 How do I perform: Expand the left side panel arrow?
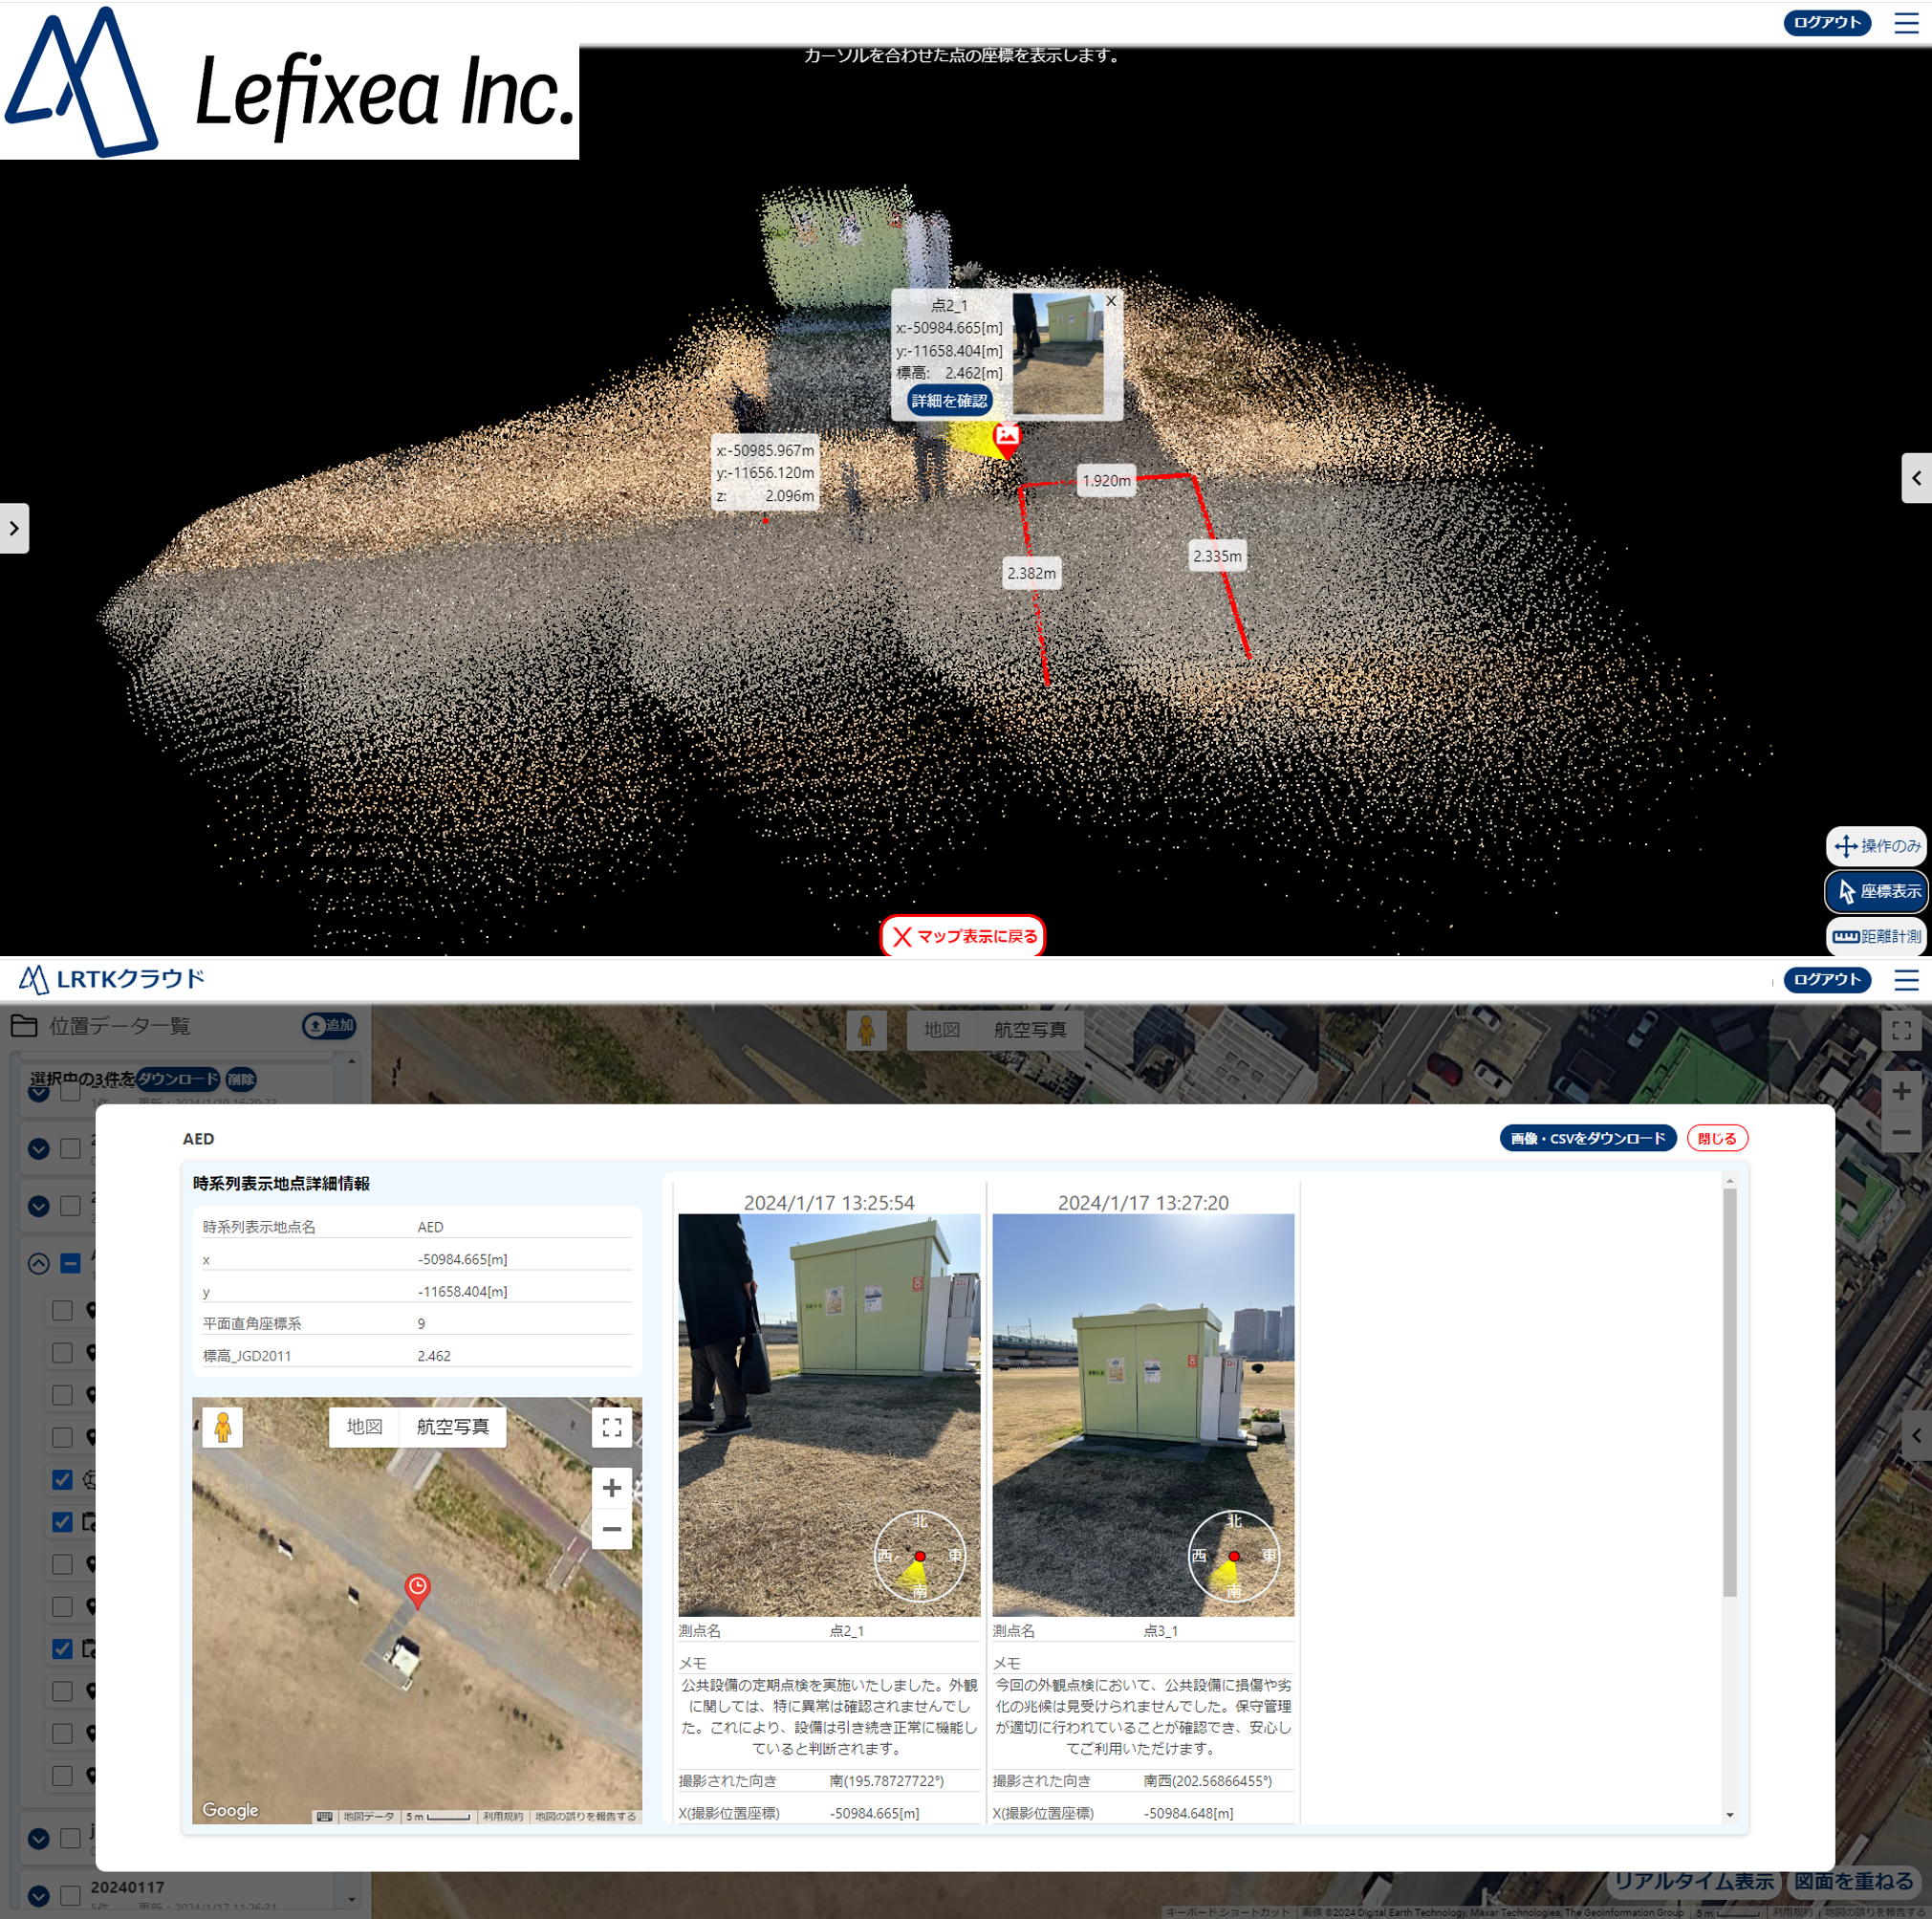(x=14, y=528)
